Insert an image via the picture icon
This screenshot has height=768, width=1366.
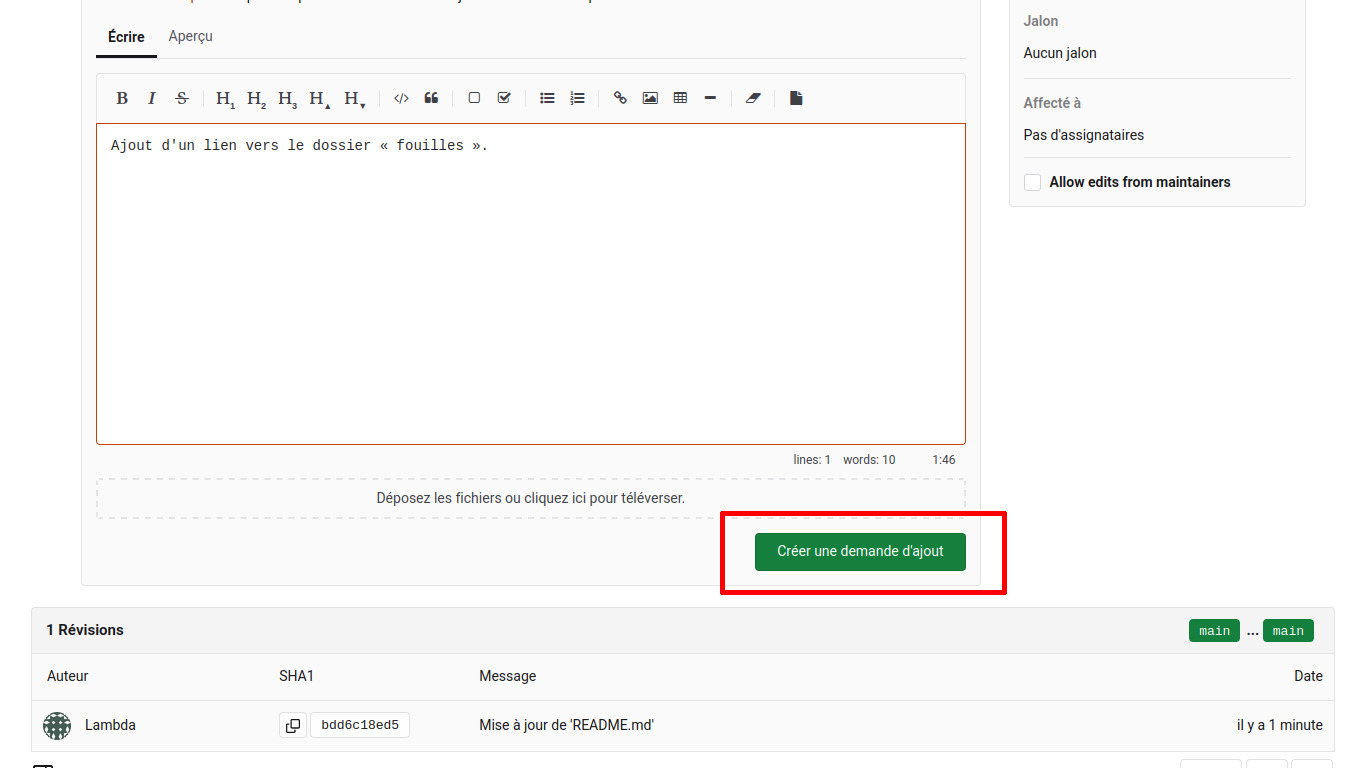tap(650, 98)
